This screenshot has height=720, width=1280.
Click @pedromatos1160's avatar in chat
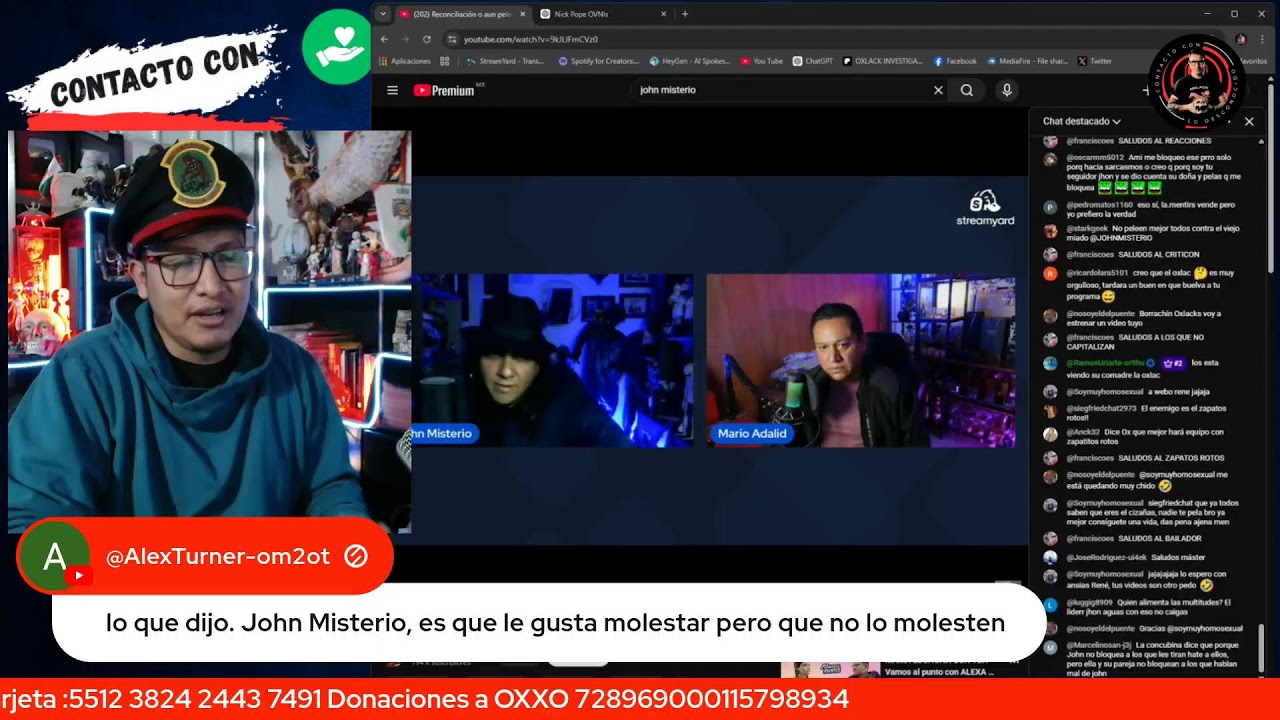pos(1050,207)
